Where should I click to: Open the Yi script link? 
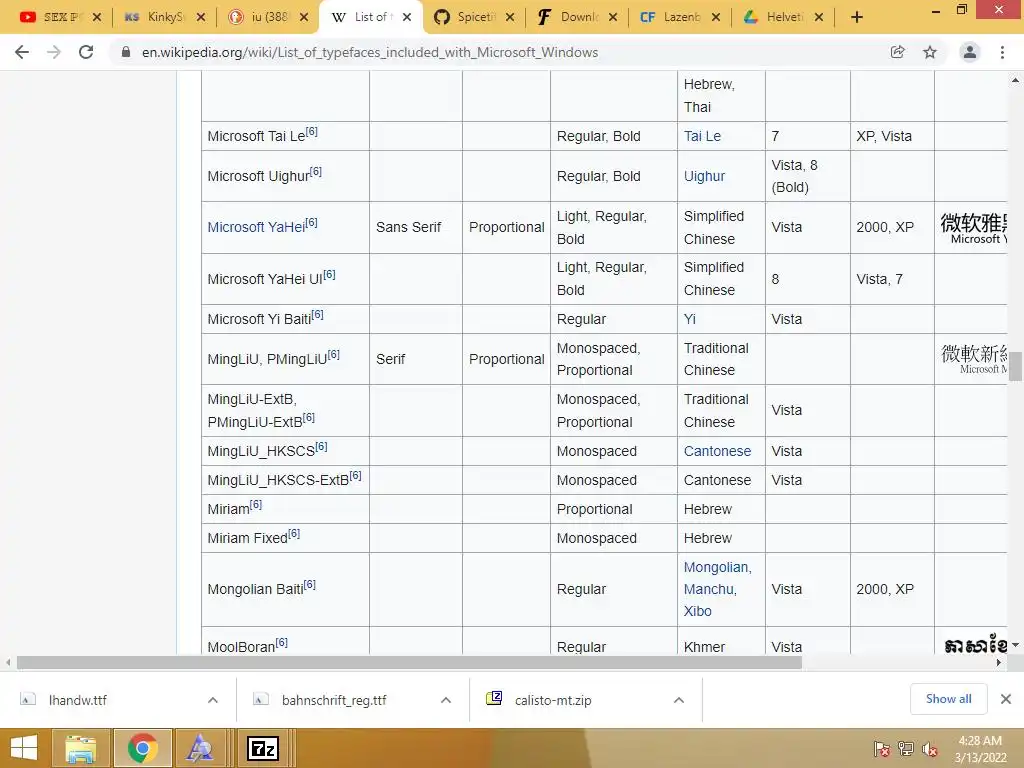(690, 319)
